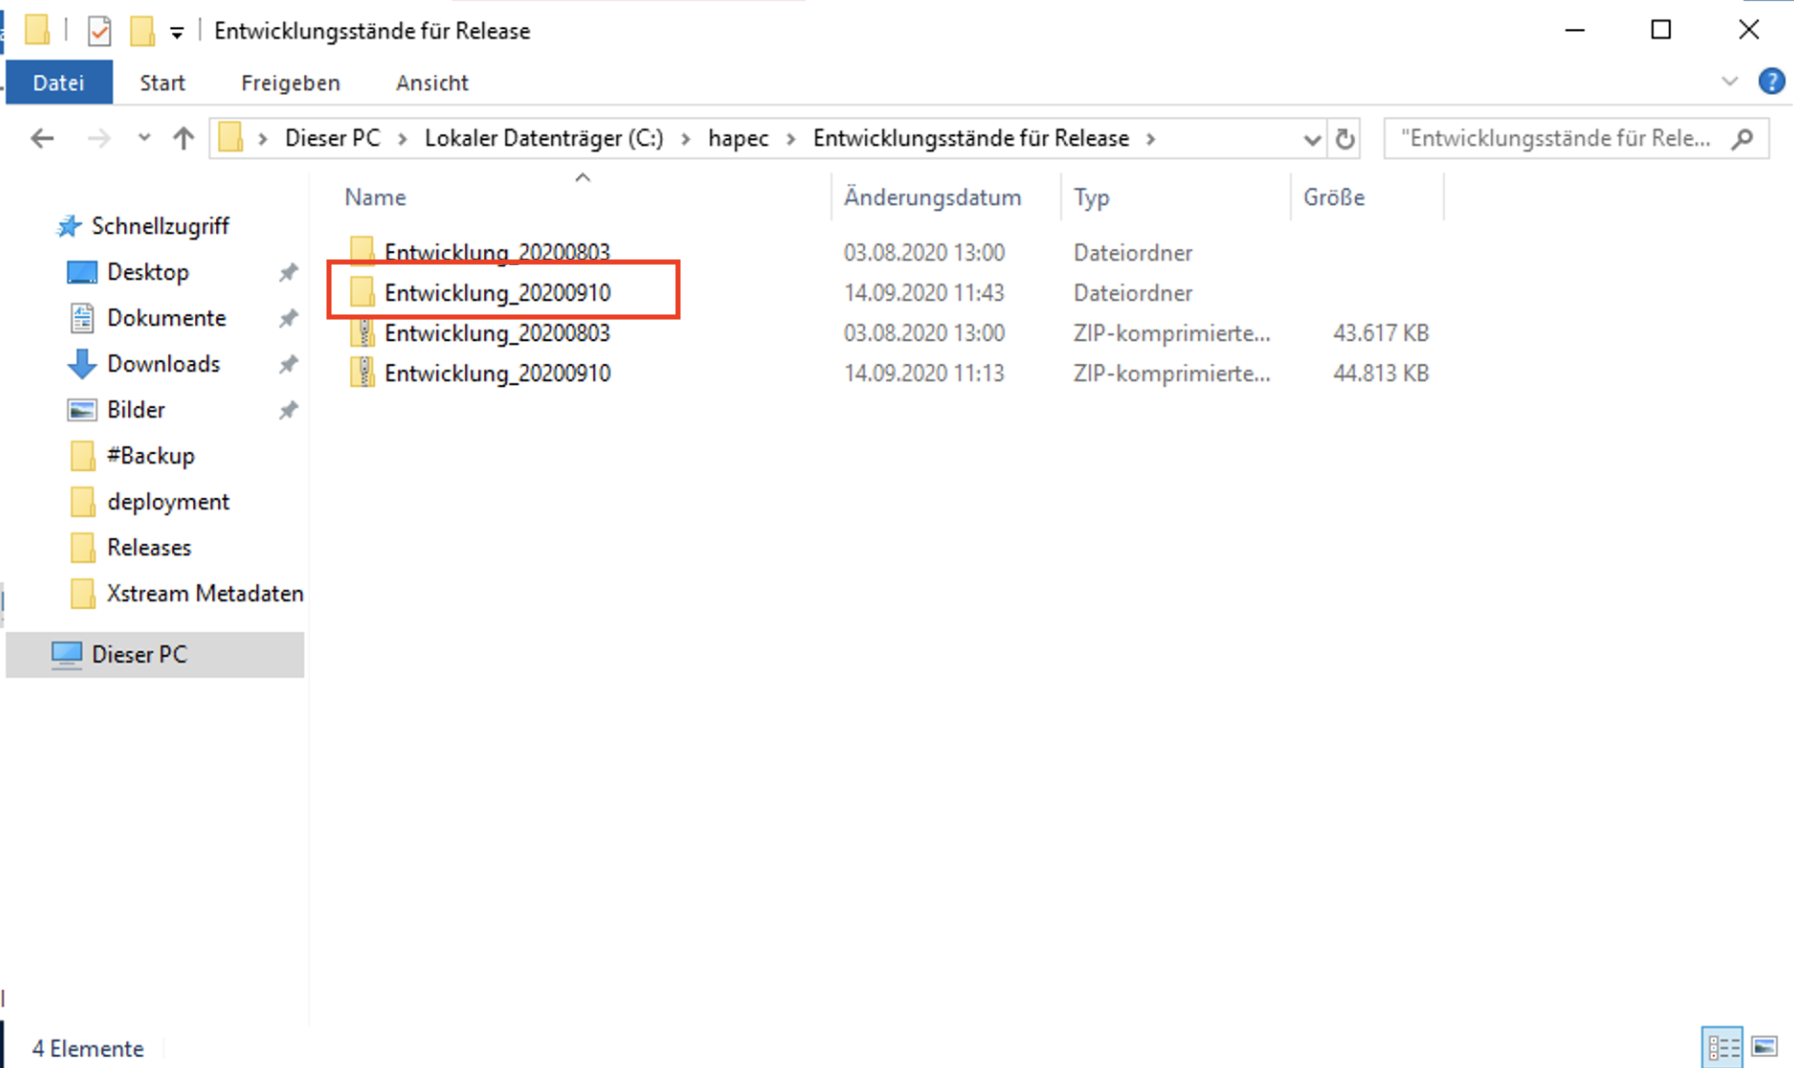Switch to large icons view layout
Viewport: 1794px width, 1068px height.
point(1765,1047)
